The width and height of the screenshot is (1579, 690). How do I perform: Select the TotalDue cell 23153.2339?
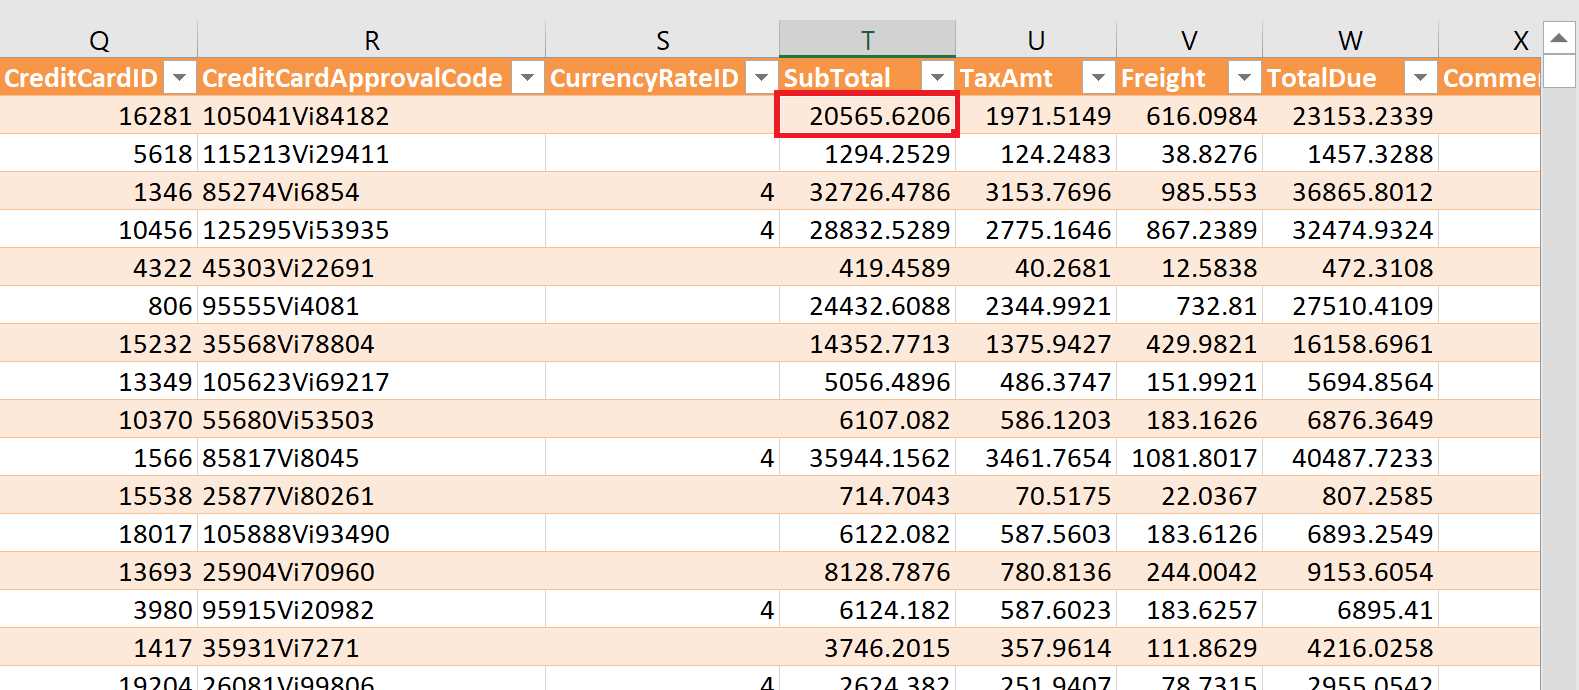tap(1350, 115)
